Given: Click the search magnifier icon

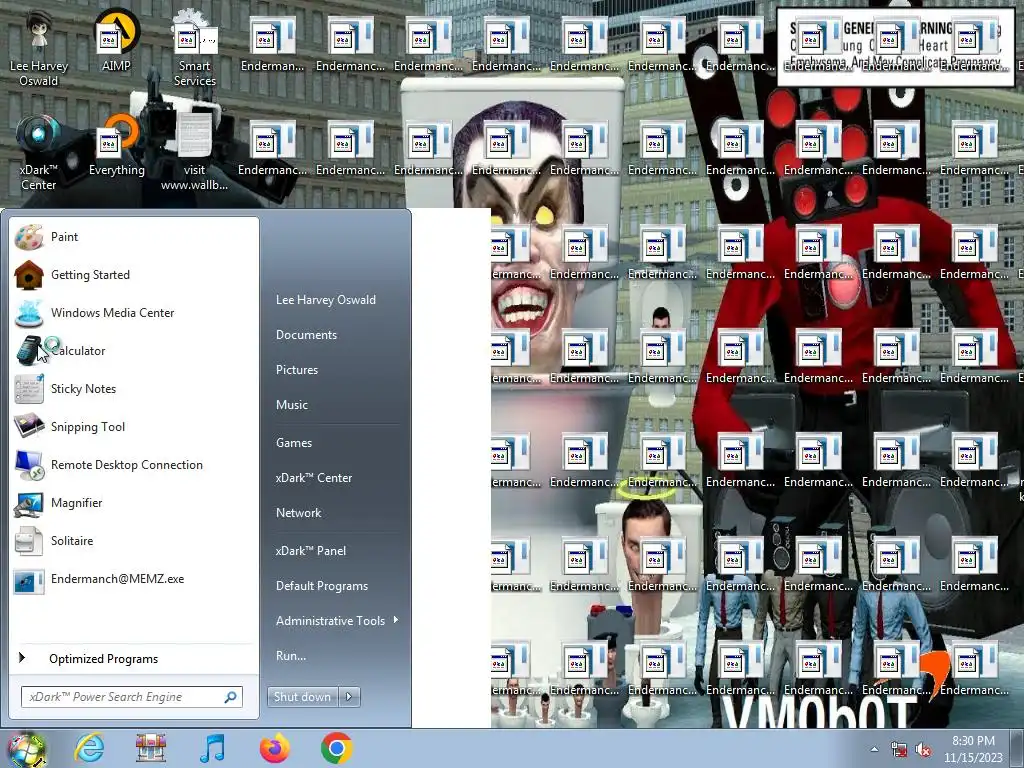Looking at the screenshot, I should 231,697.
